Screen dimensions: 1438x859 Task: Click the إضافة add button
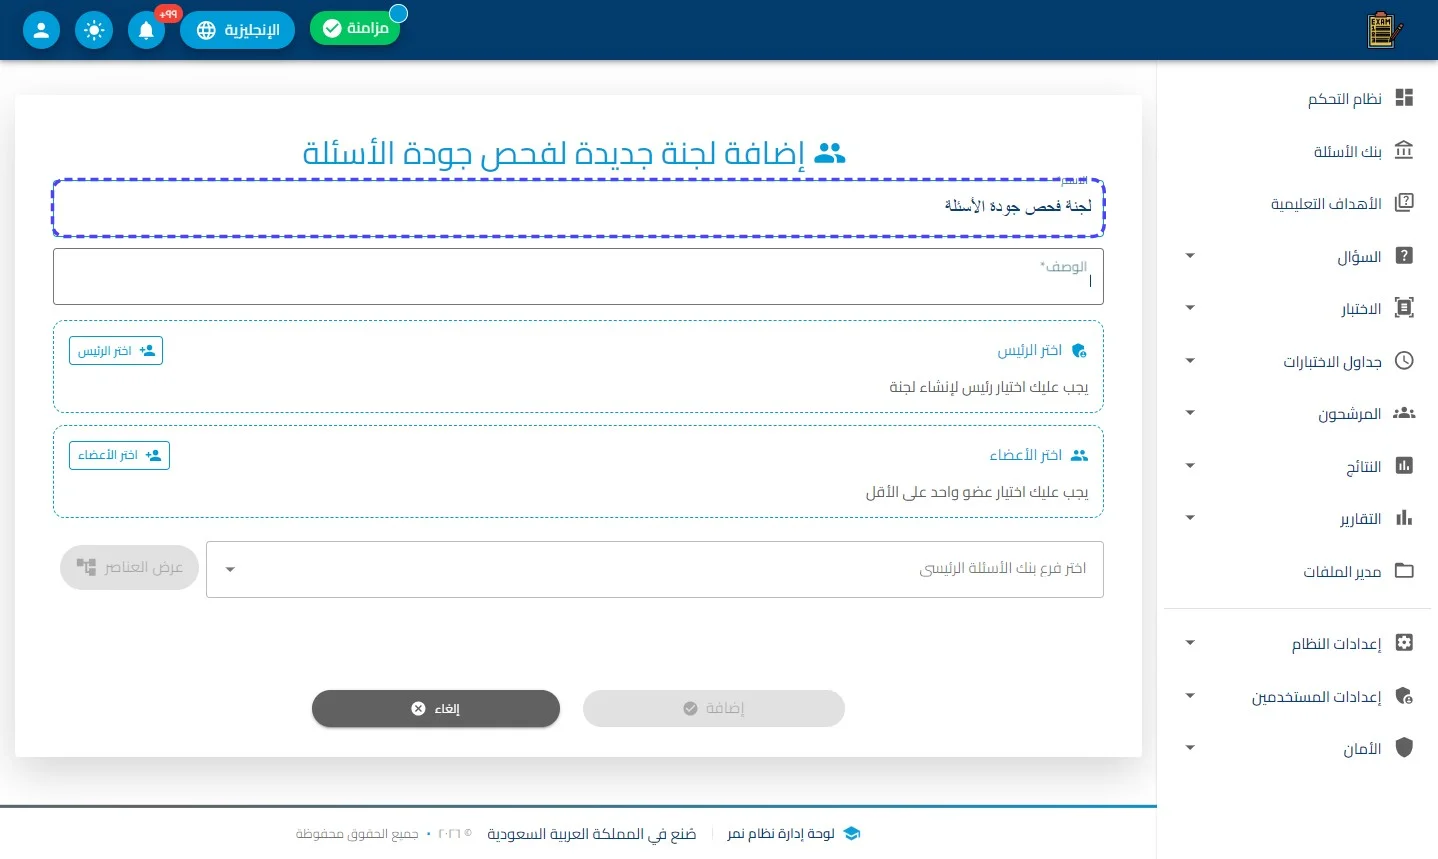click(714, 708)
